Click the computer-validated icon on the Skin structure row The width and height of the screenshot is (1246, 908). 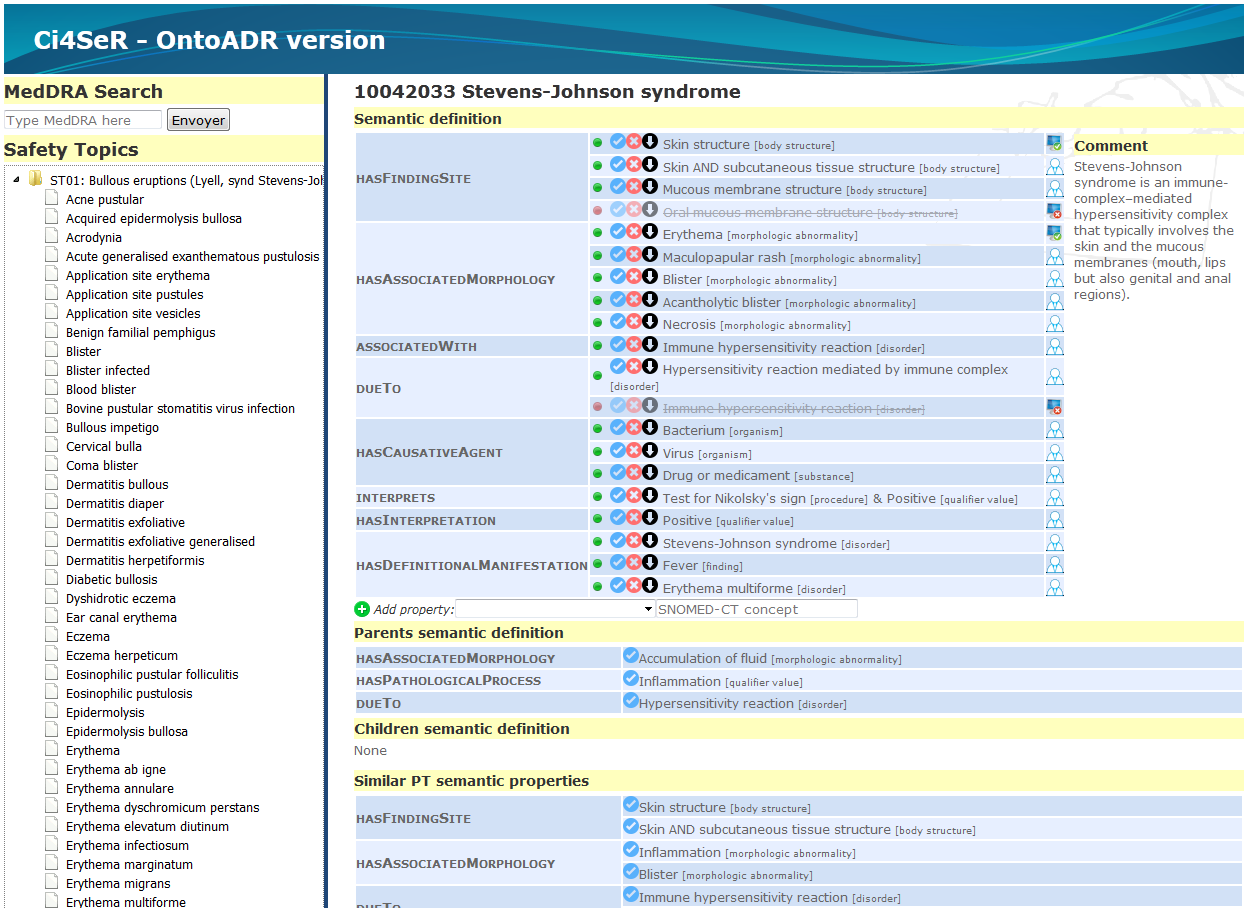[1054, 144]
